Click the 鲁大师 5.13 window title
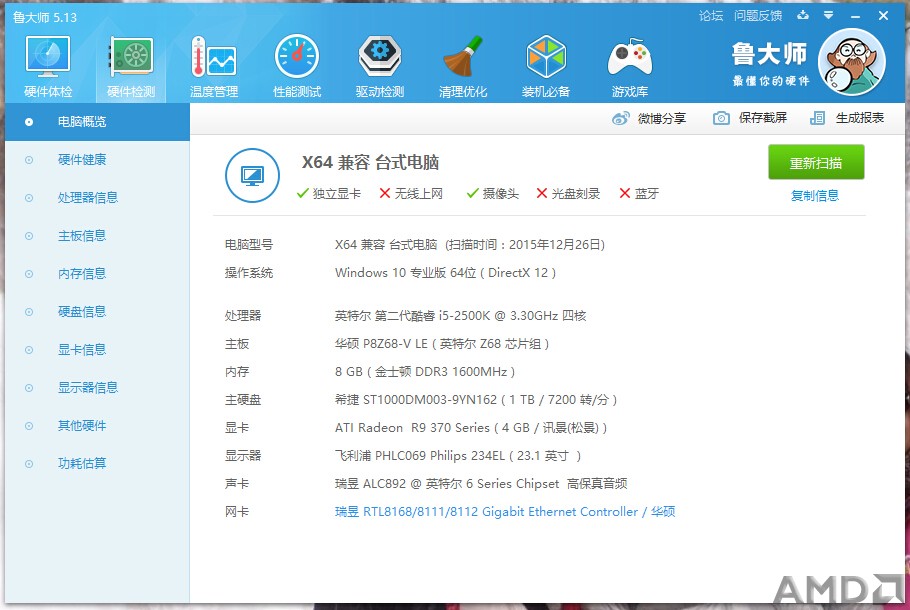 click(45, 17)
